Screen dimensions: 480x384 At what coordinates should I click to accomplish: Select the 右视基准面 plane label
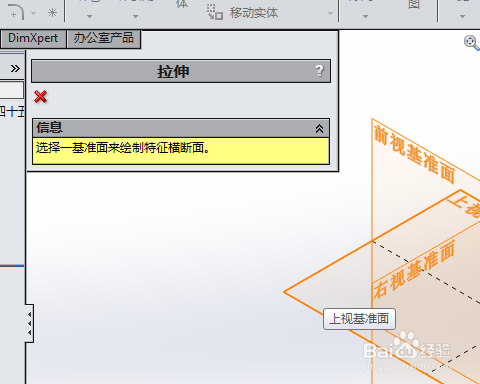click(x=414, y=269)
